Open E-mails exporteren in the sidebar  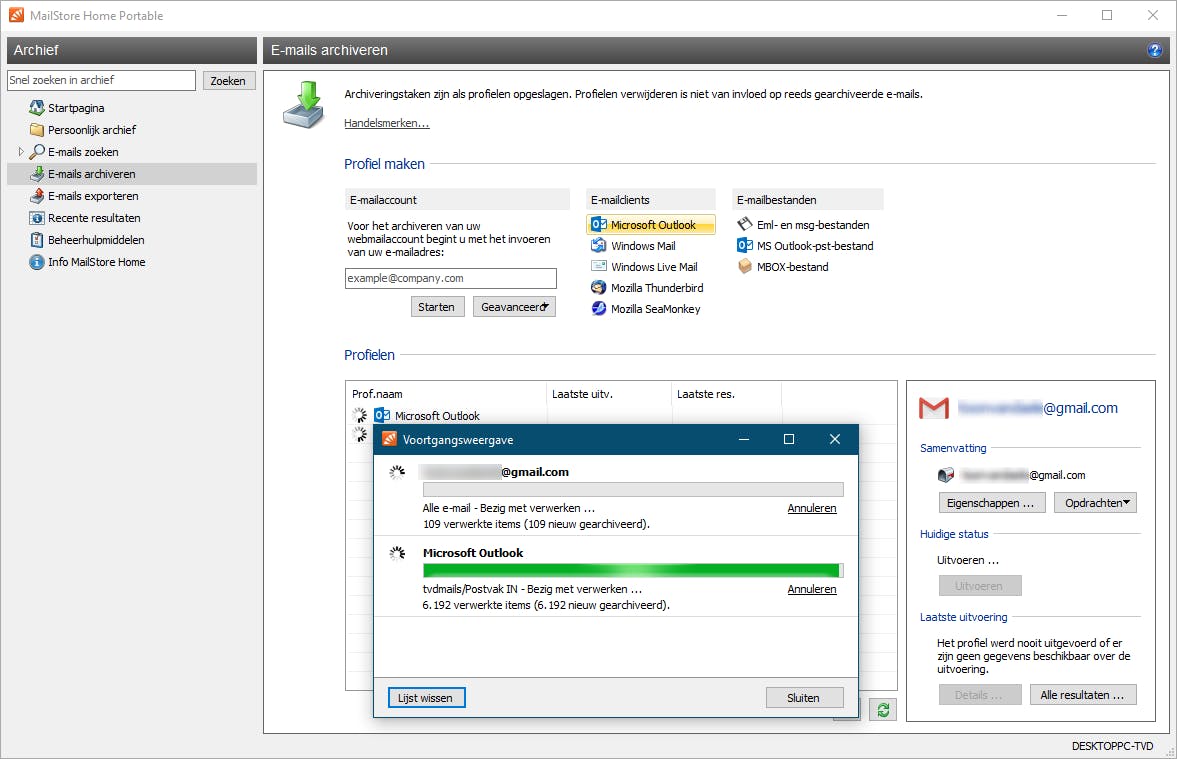pos(93,196)
